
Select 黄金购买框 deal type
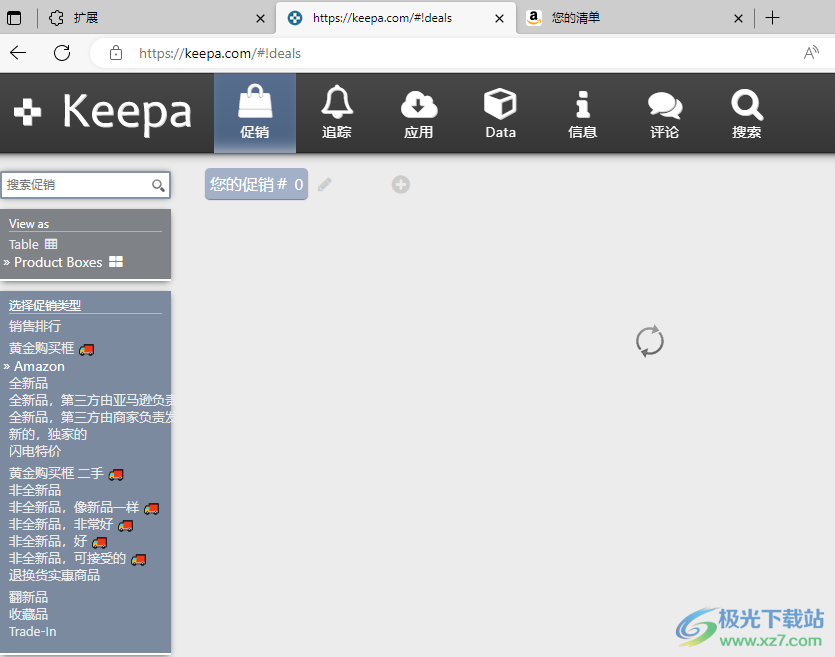pyautogui.click(x=51, y=348)
